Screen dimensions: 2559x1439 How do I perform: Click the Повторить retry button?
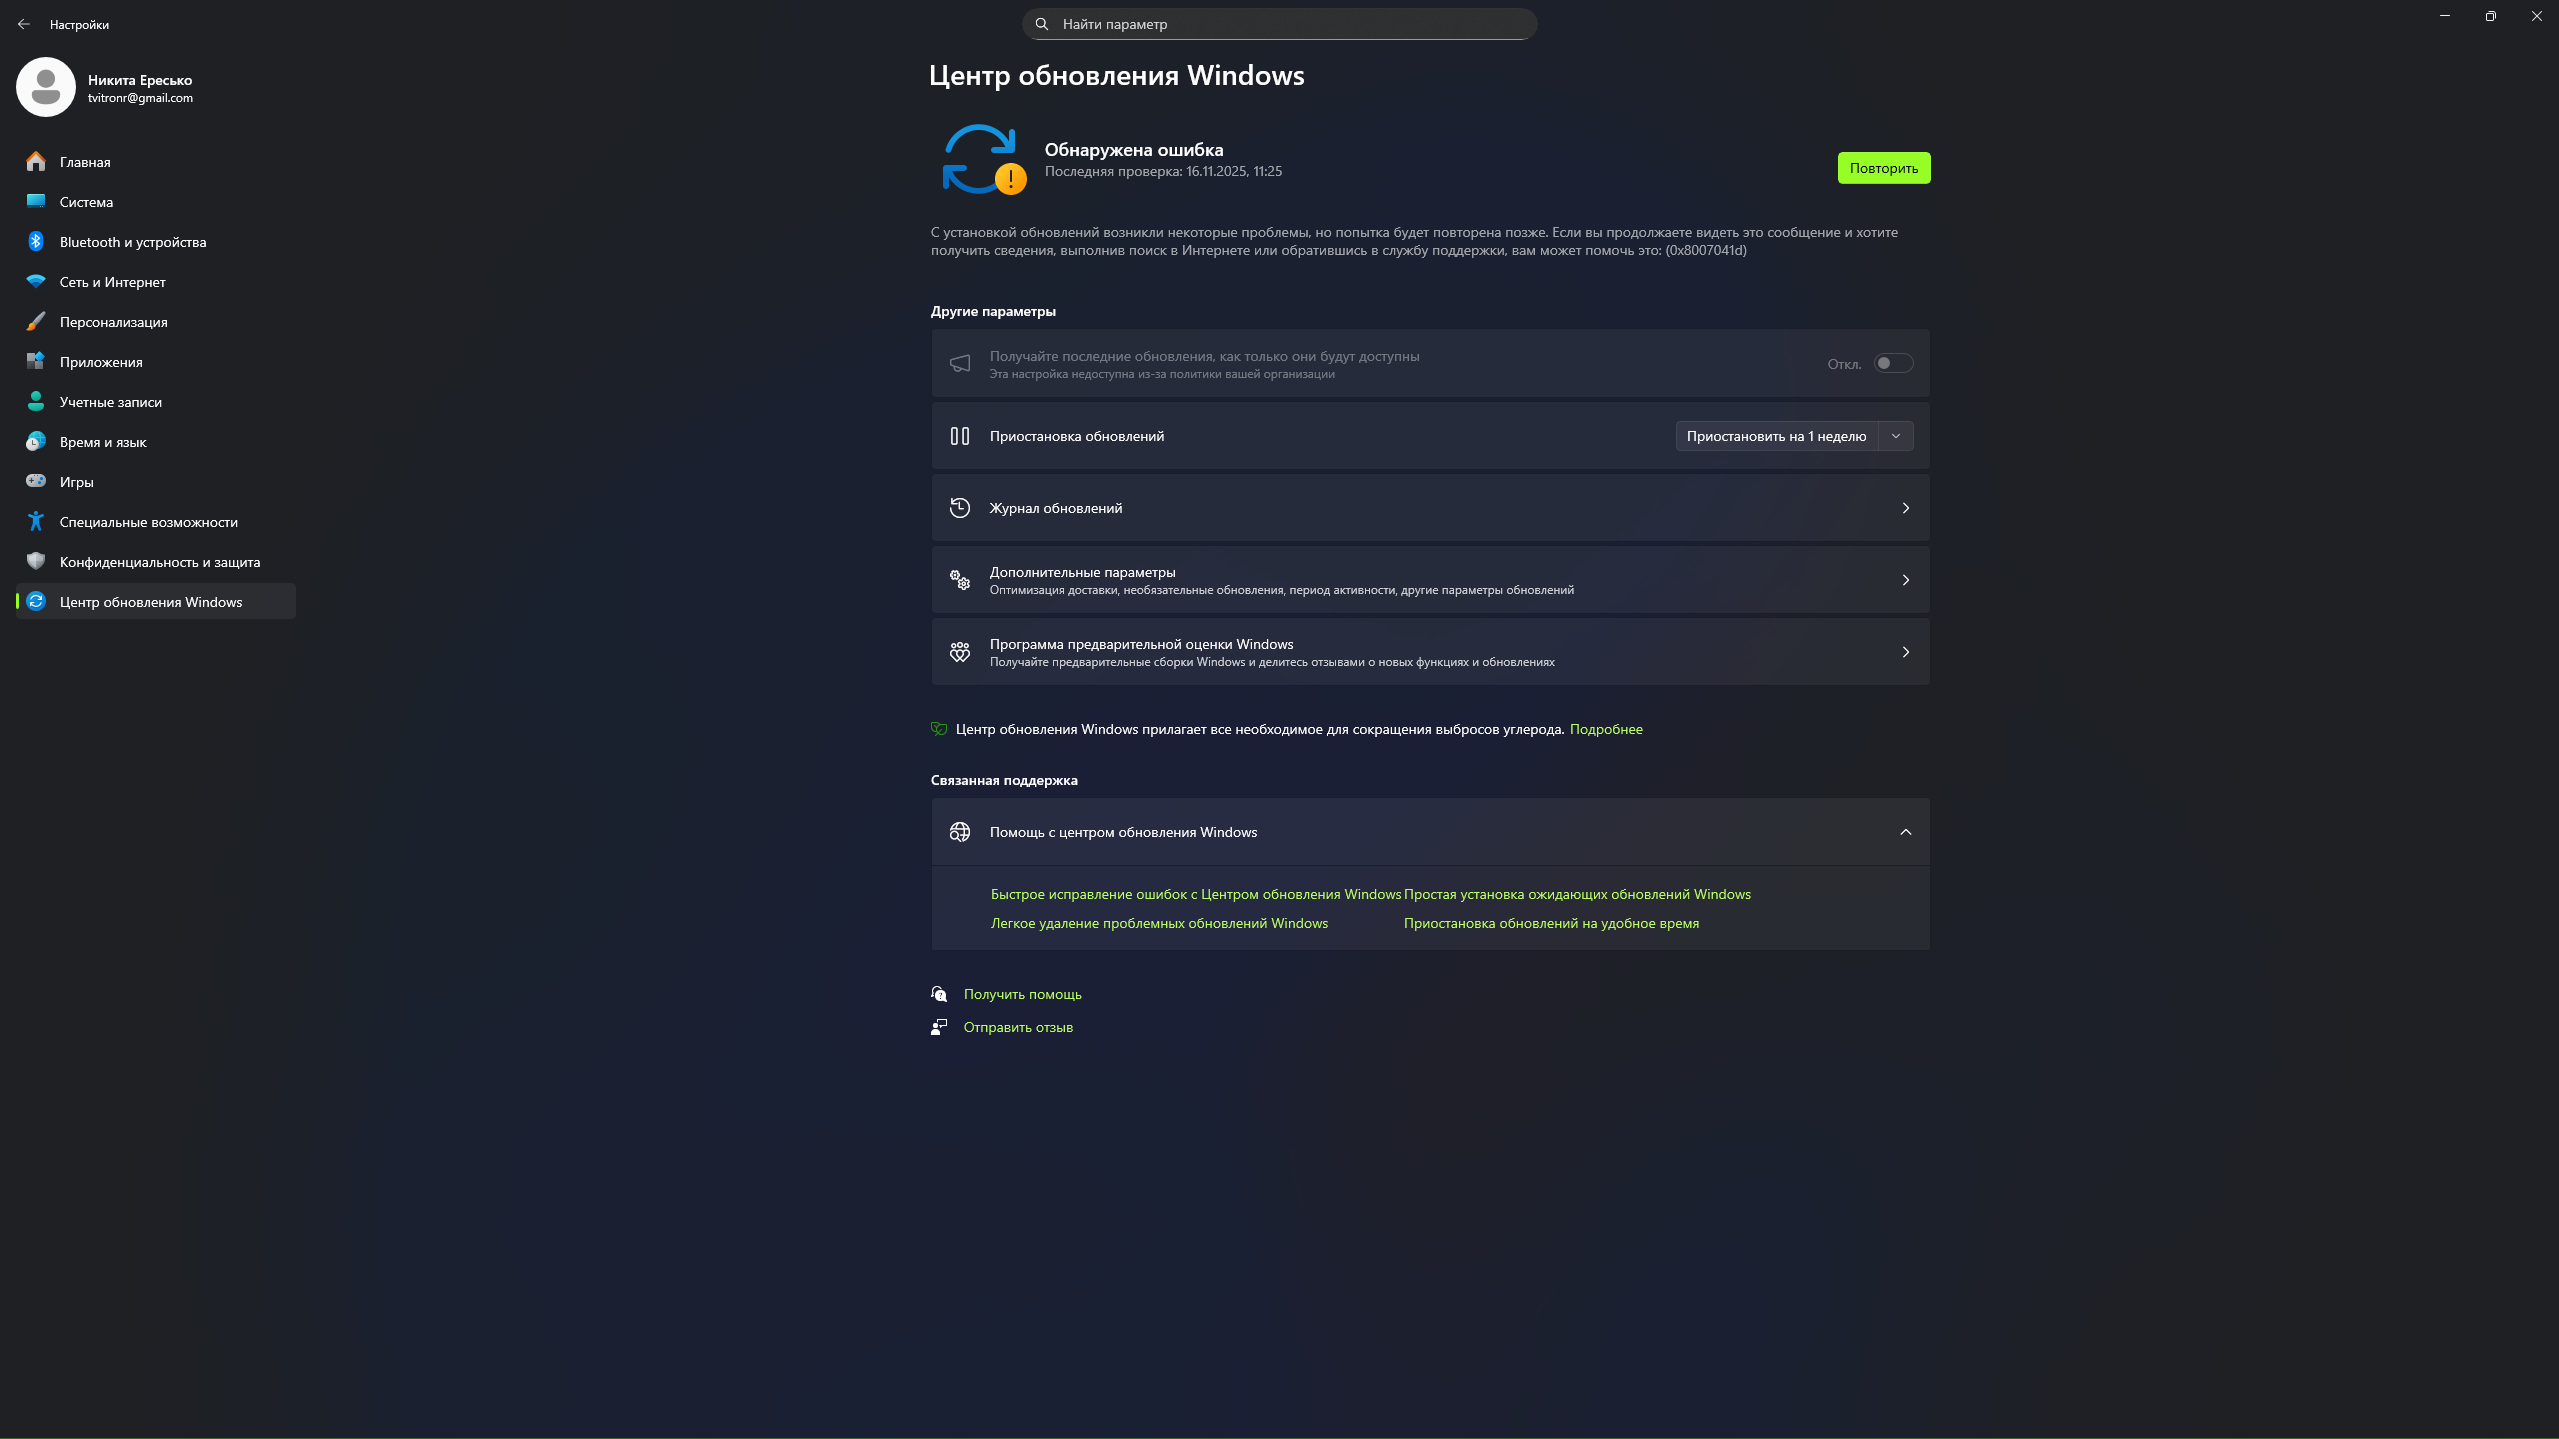[x=1884, y=168]
